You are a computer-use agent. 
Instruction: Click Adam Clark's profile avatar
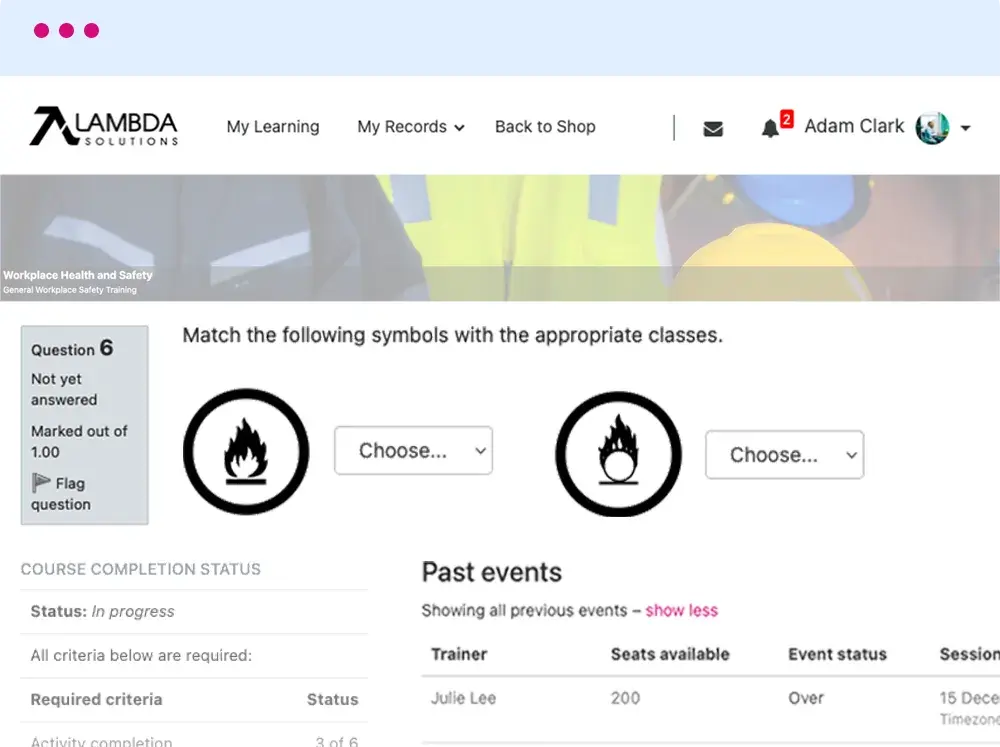point(932,128)
